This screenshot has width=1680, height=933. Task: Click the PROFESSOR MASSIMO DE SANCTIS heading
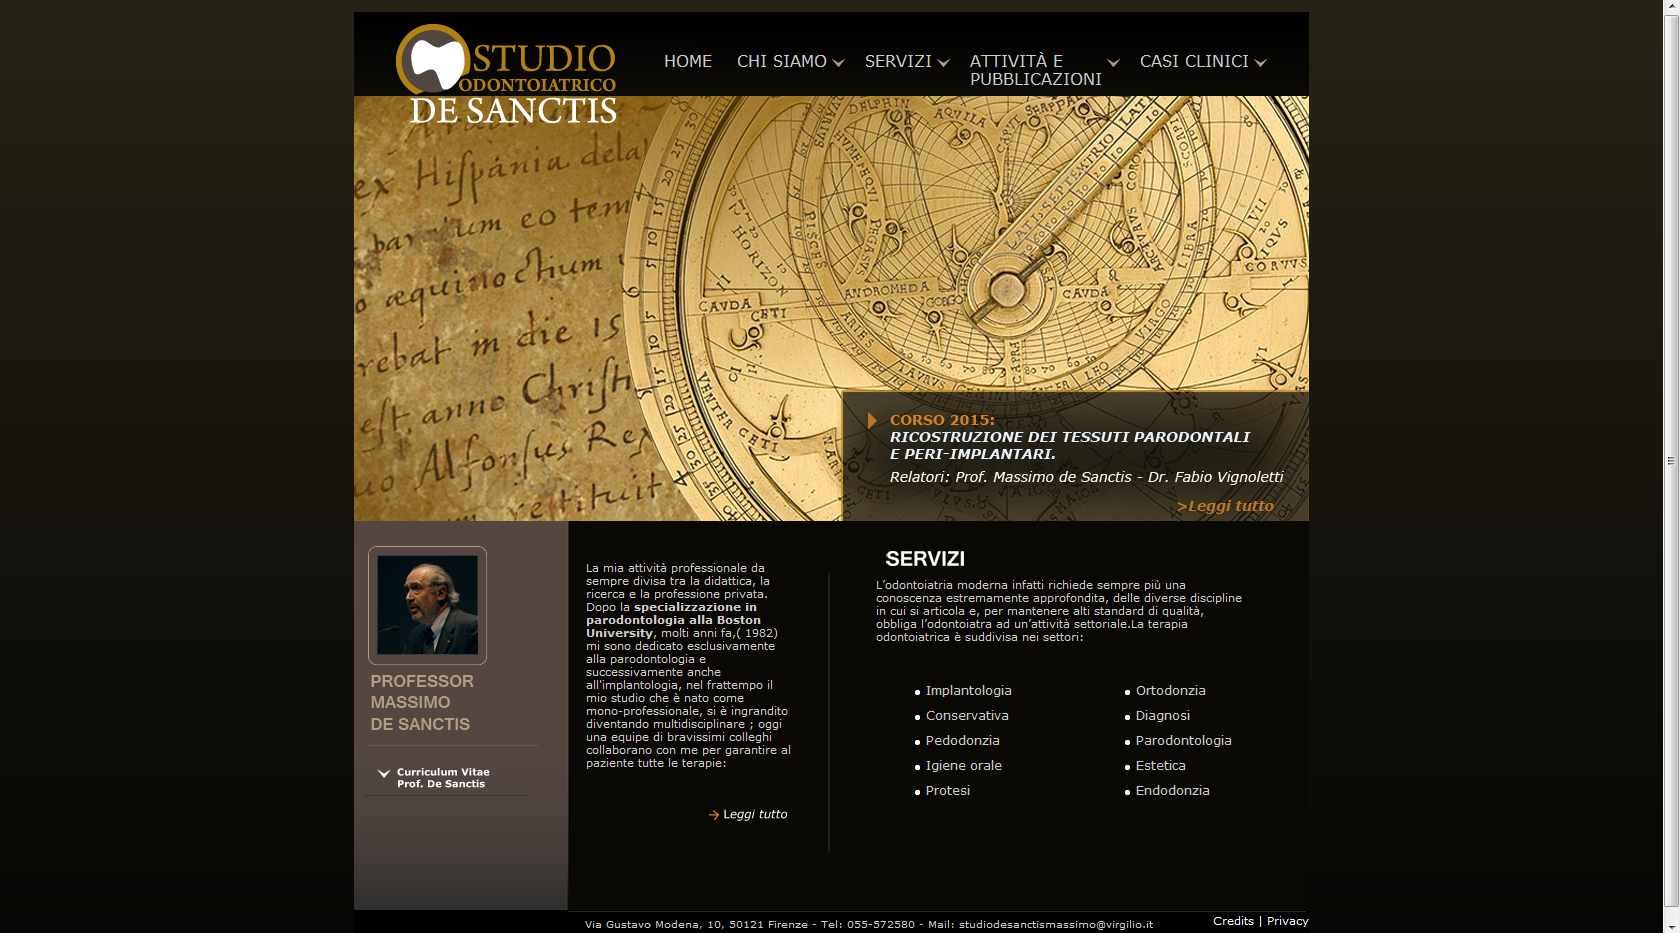[422, 702]
